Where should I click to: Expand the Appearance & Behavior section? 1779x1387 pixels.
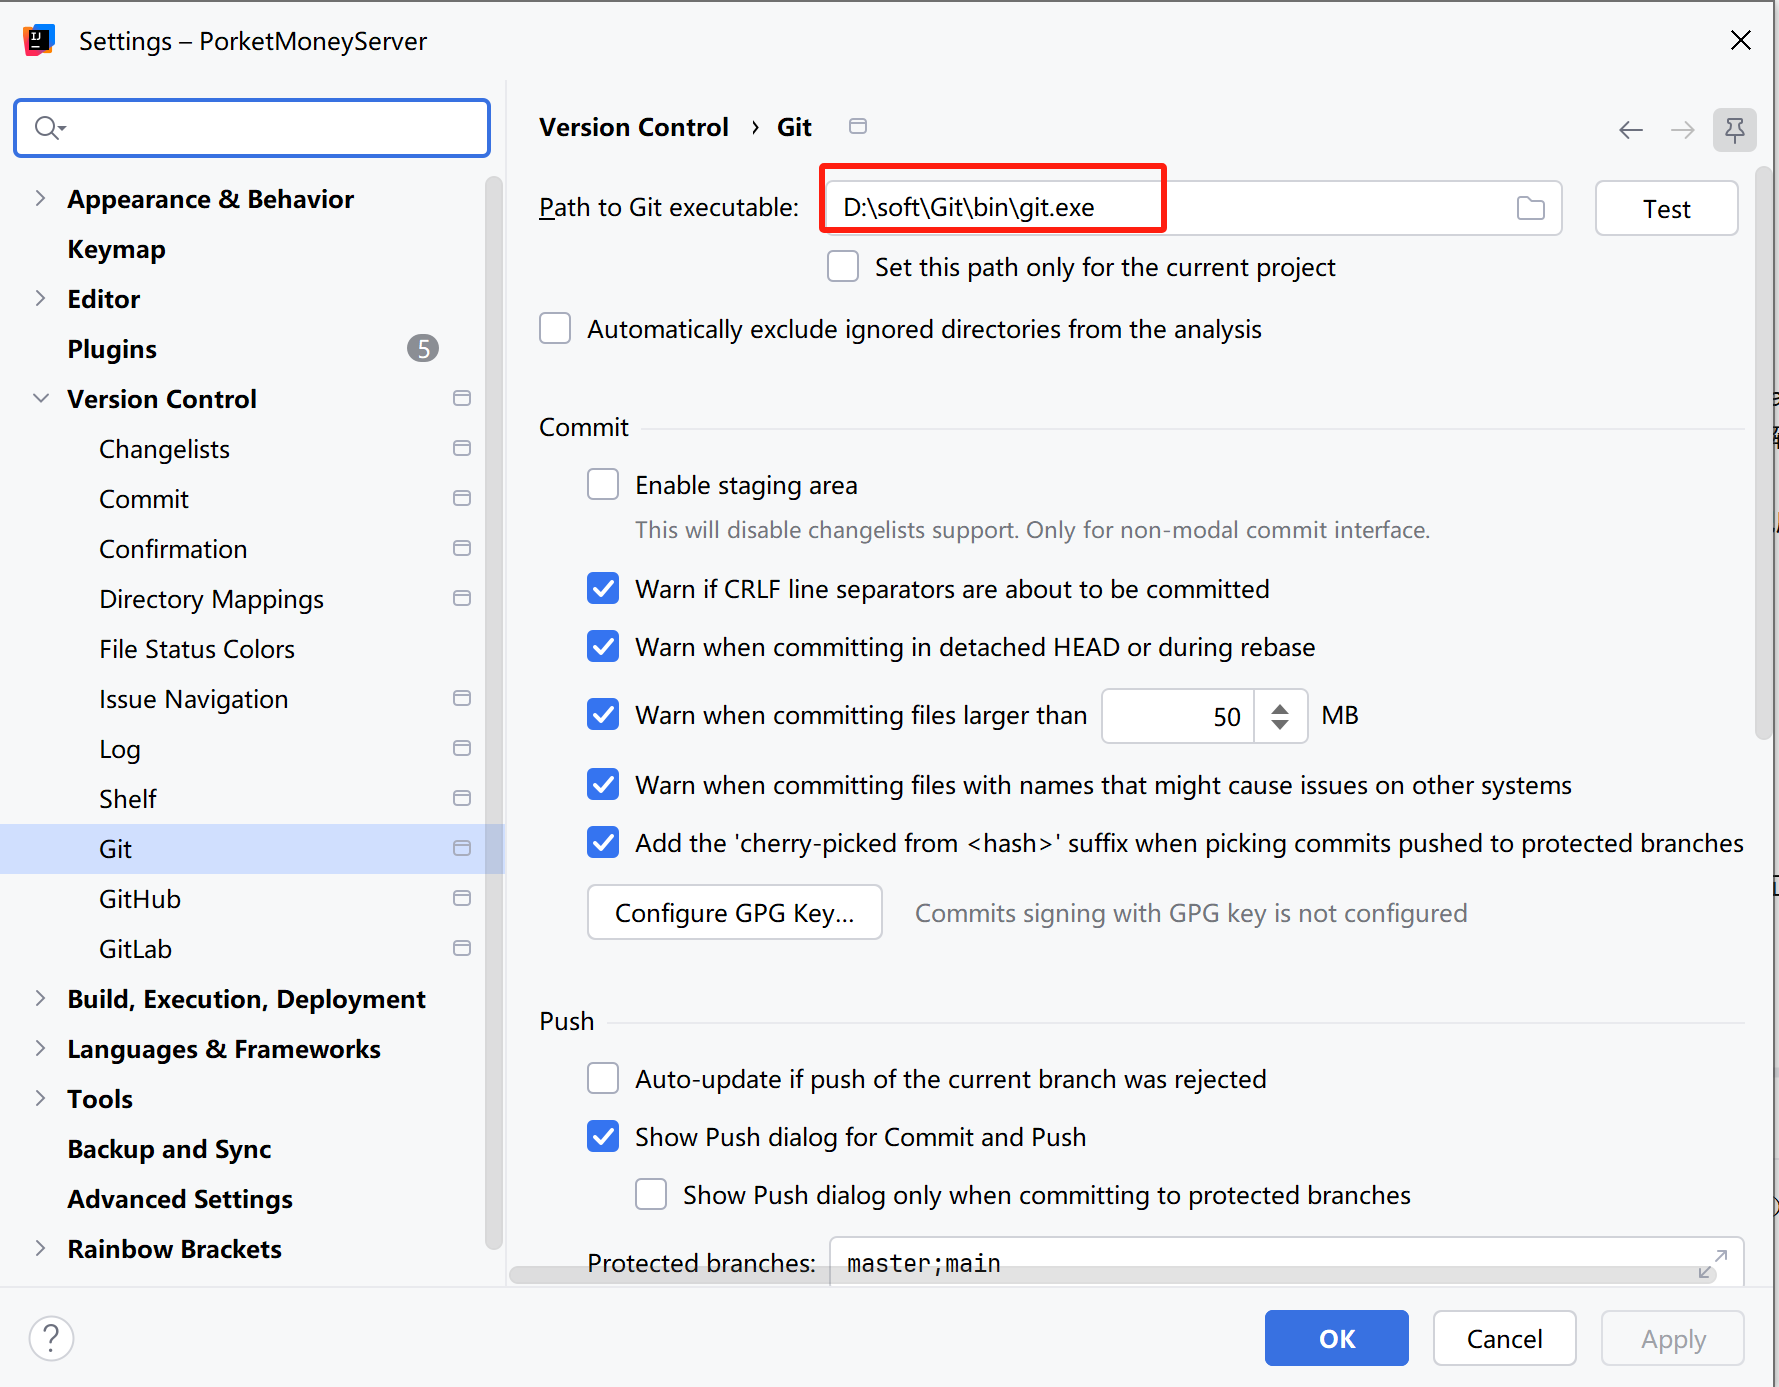pyautogui.click(x=40, y=198)
